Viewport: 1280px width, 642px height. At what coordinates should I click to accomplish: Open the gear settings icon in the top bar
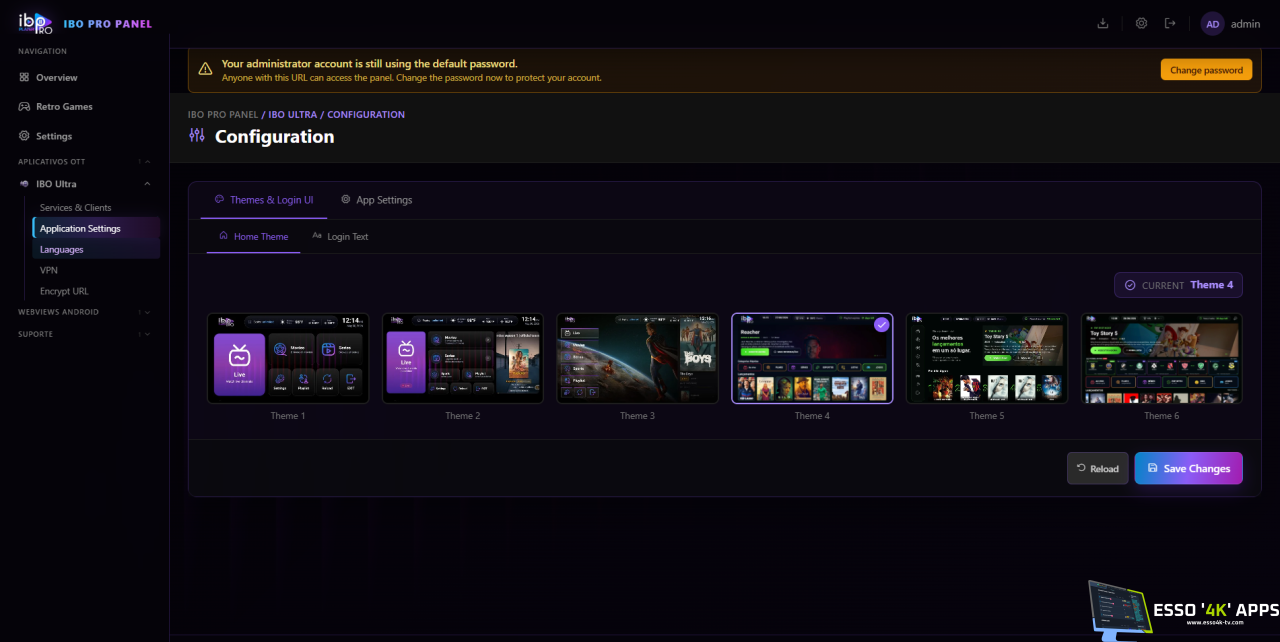pyautogui.click(x=1141, y=23)
